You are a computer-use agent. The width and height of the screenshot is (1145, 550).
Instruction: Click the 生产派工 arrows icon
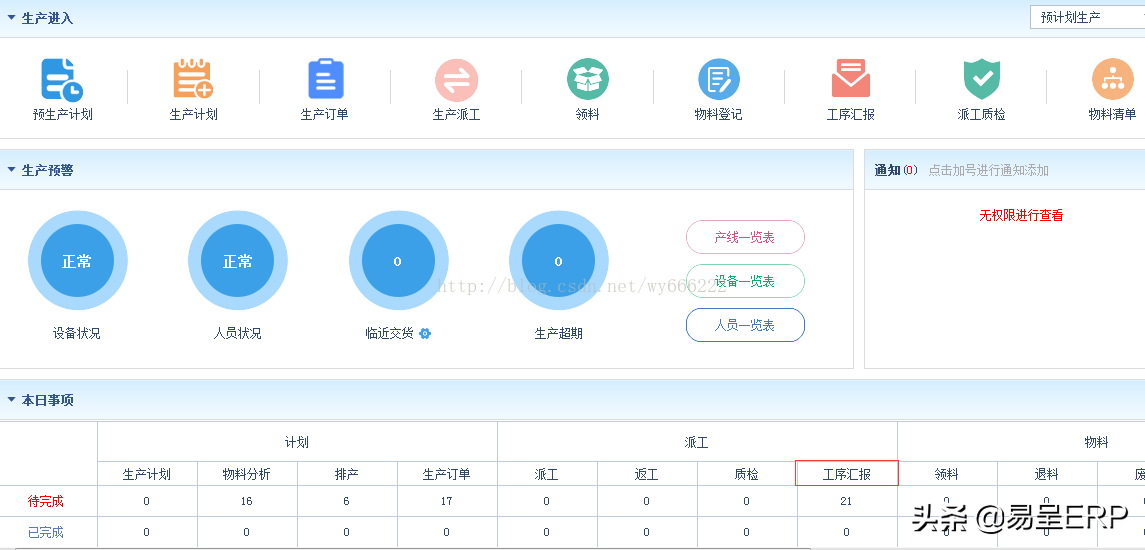point(456,79)
